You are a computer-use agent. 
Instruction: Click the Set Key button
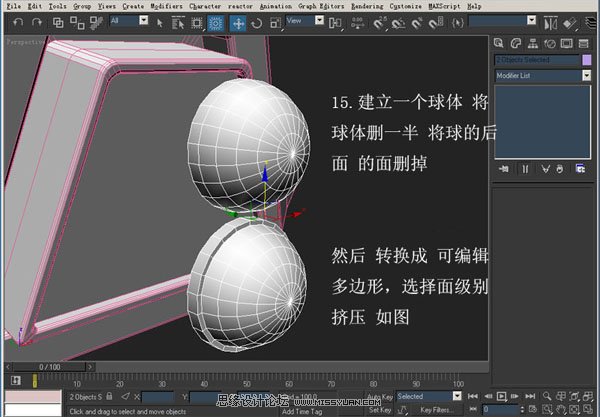[379, 410]
